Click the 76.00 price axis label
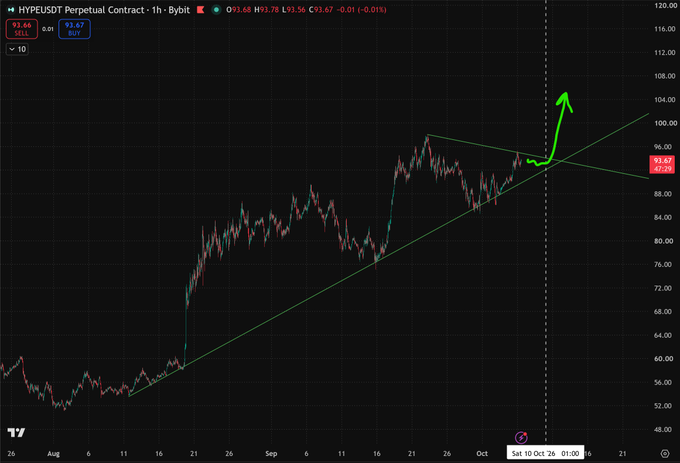680x463 pixels. (x=664, y=264)
